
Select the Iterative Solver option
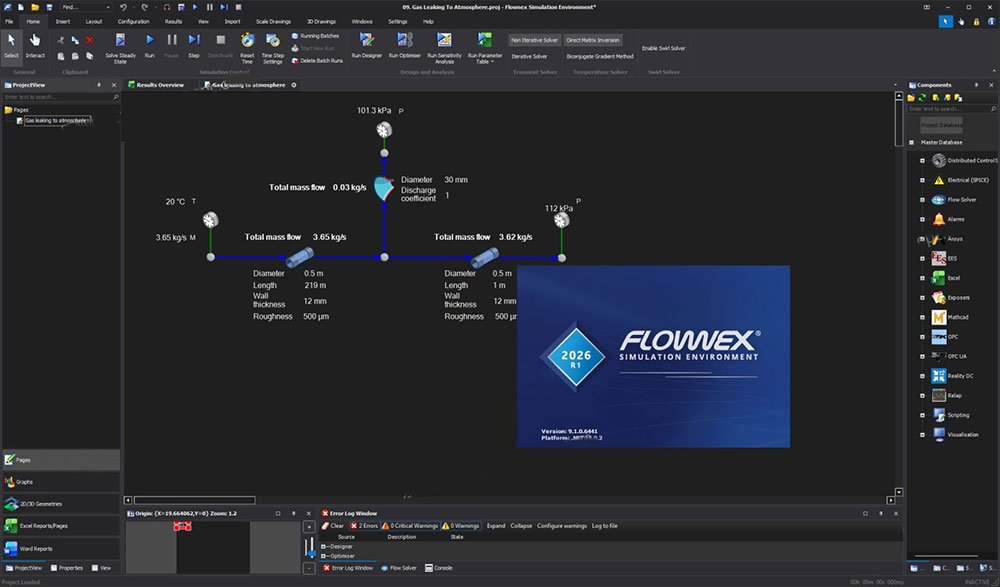(x=529, y=56)
